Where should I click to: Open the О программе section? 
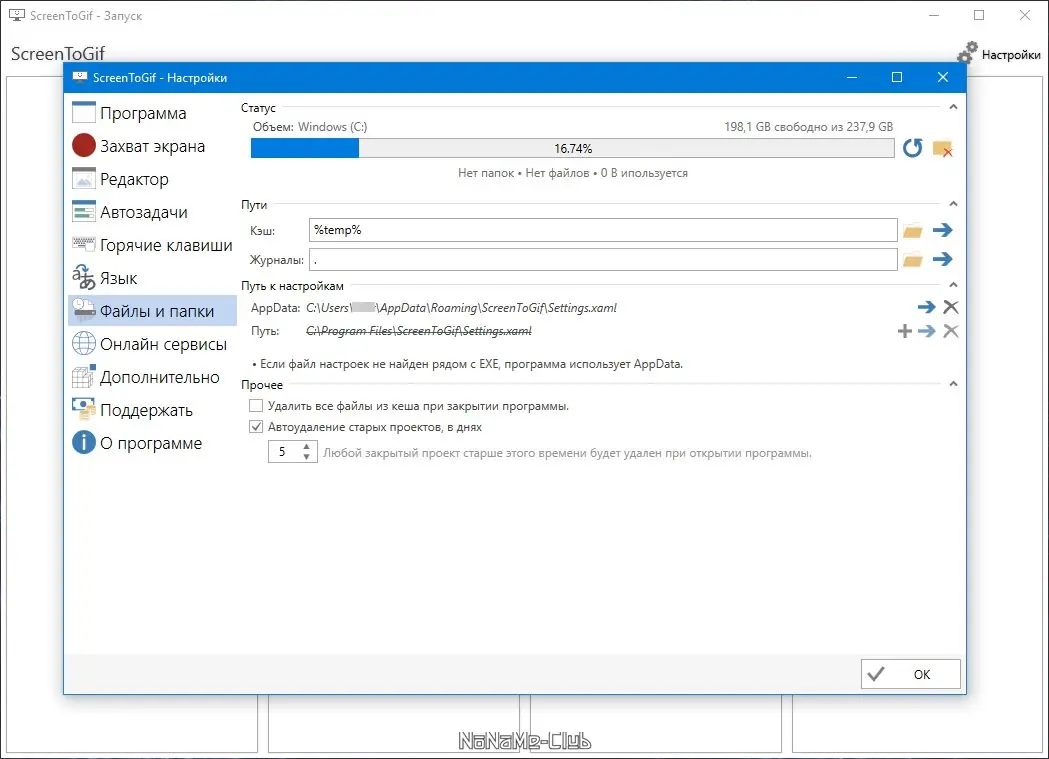[152, 443]
